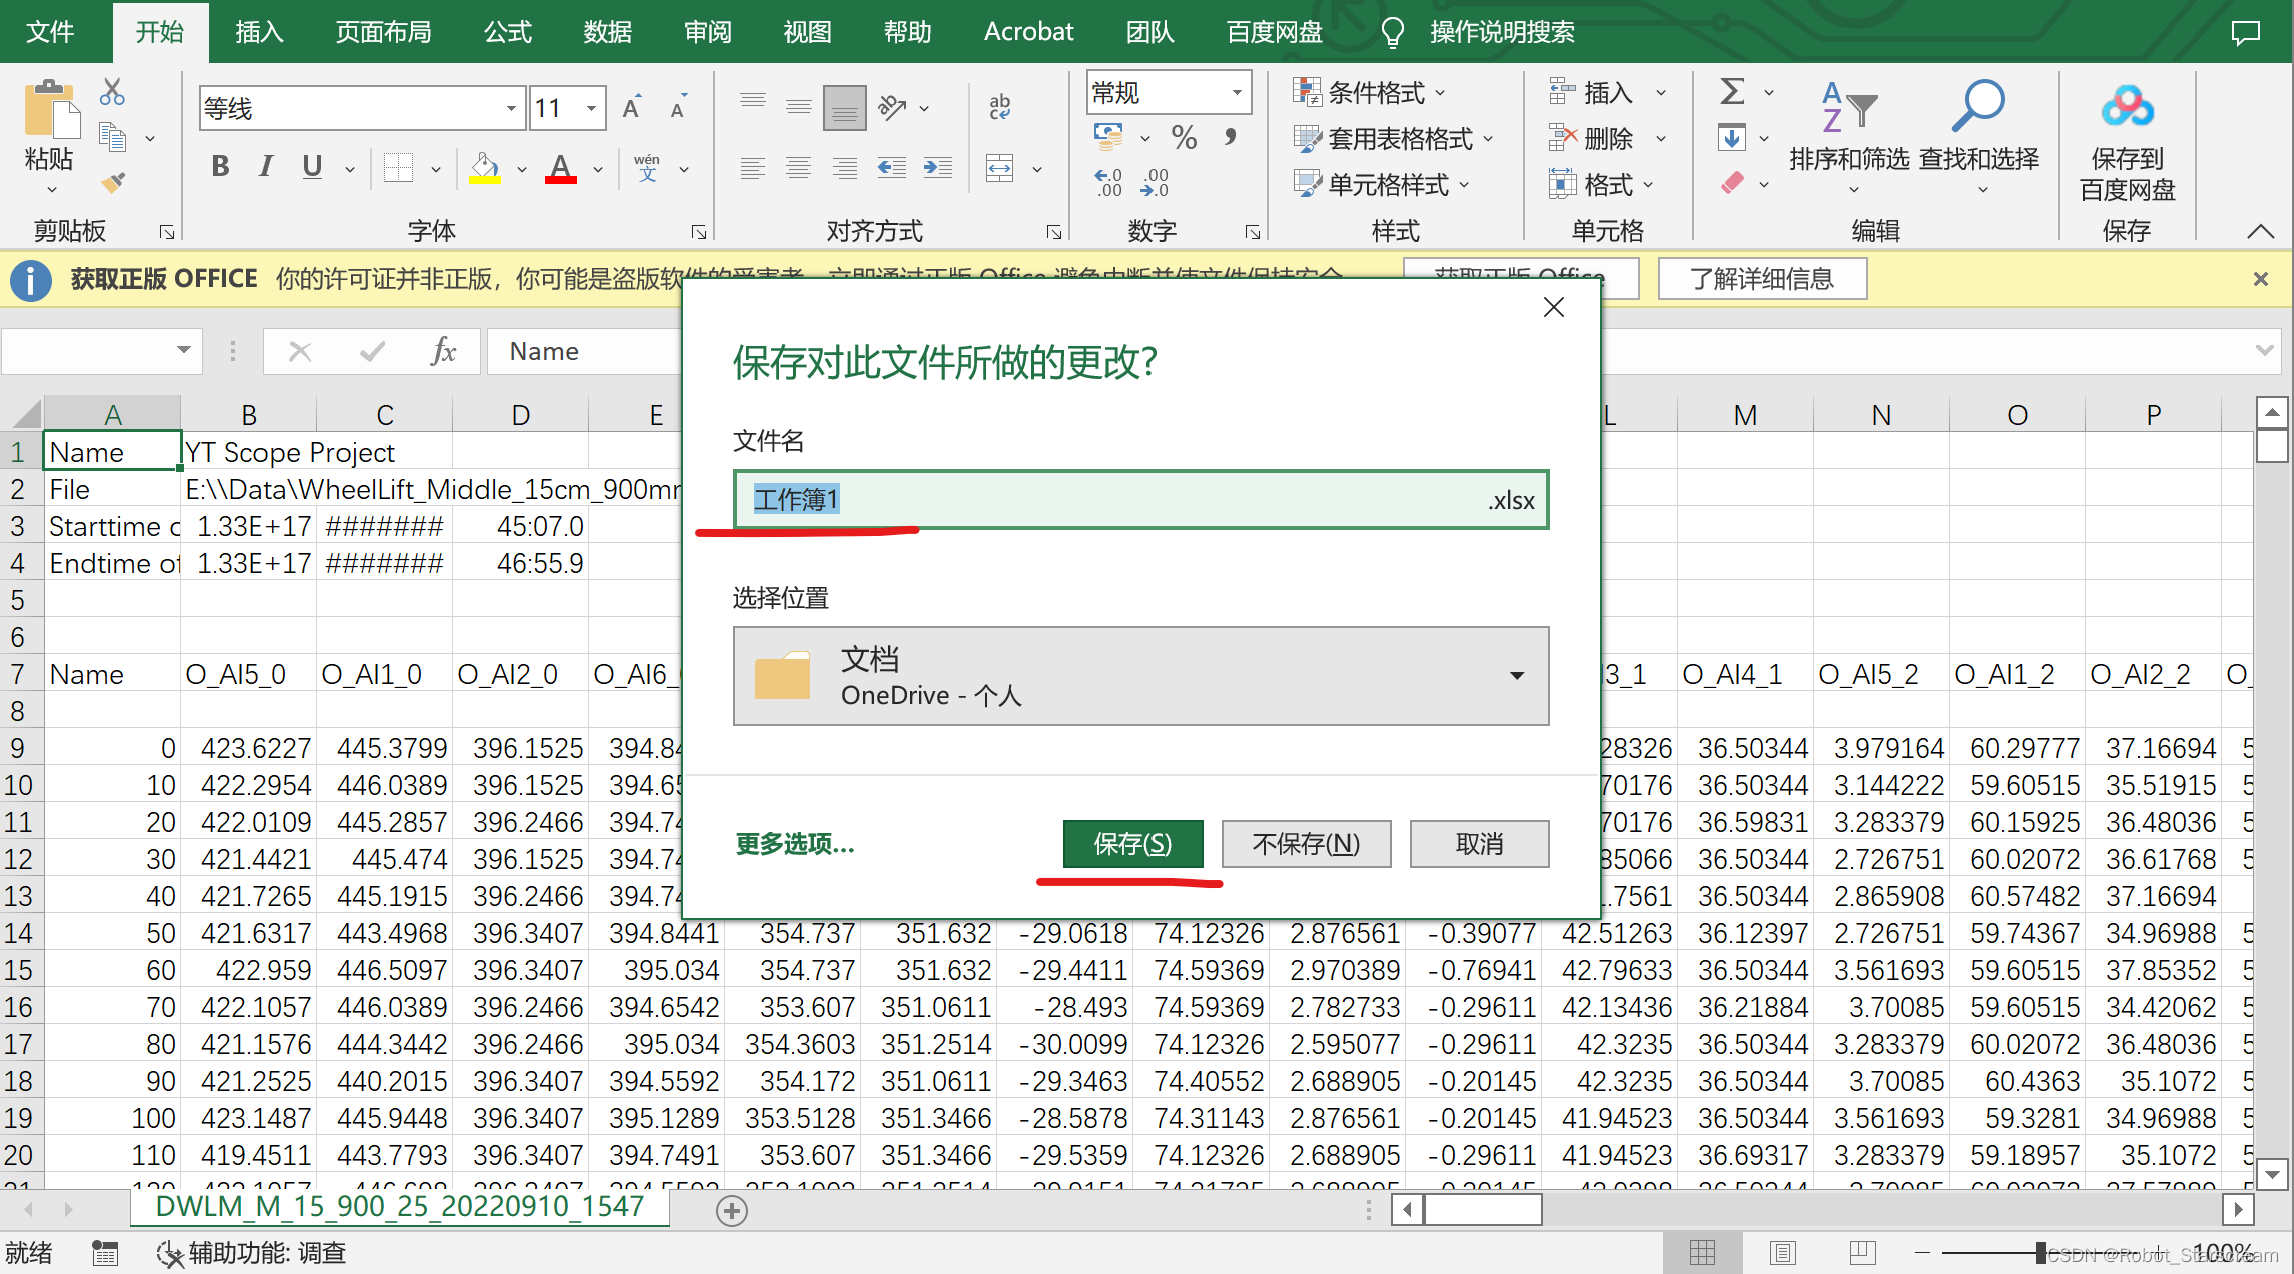Click the AutoSum icon
The height and width of the screenshot is (1274, 2294).
click(1733, 92)
